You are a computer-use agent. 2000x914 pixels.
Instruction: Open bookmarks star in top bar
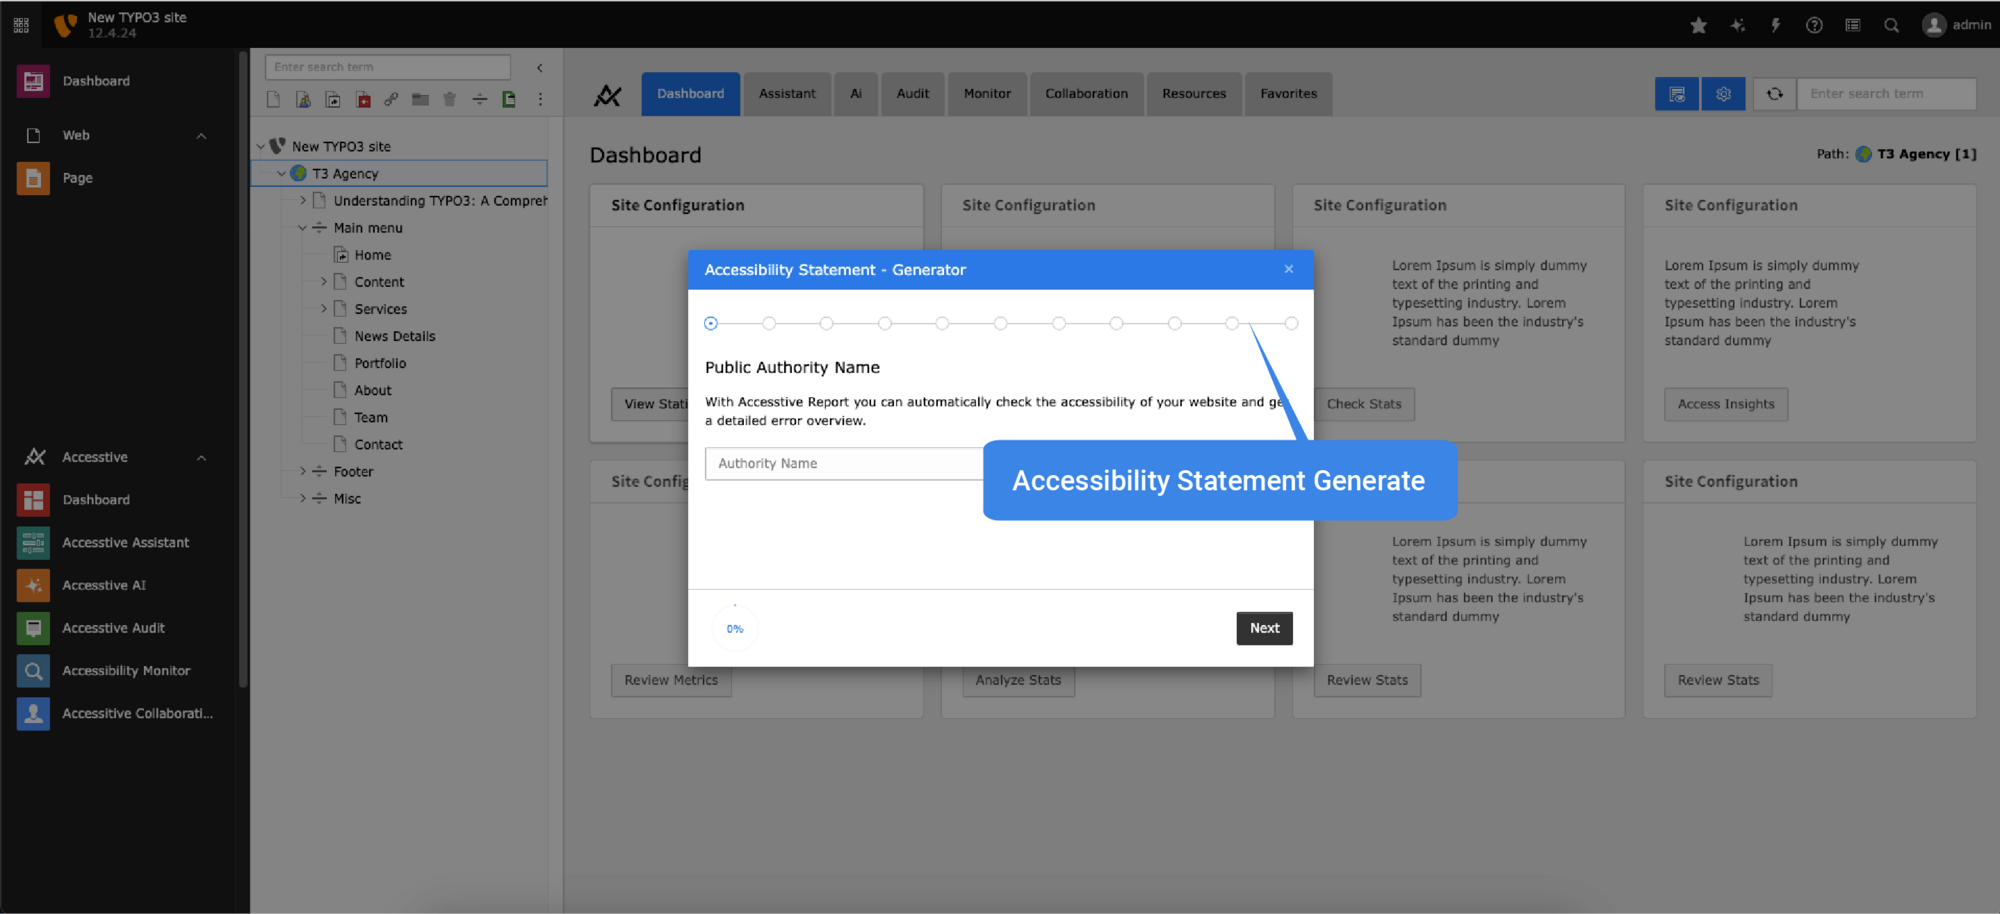click(x=1698, y=25)
